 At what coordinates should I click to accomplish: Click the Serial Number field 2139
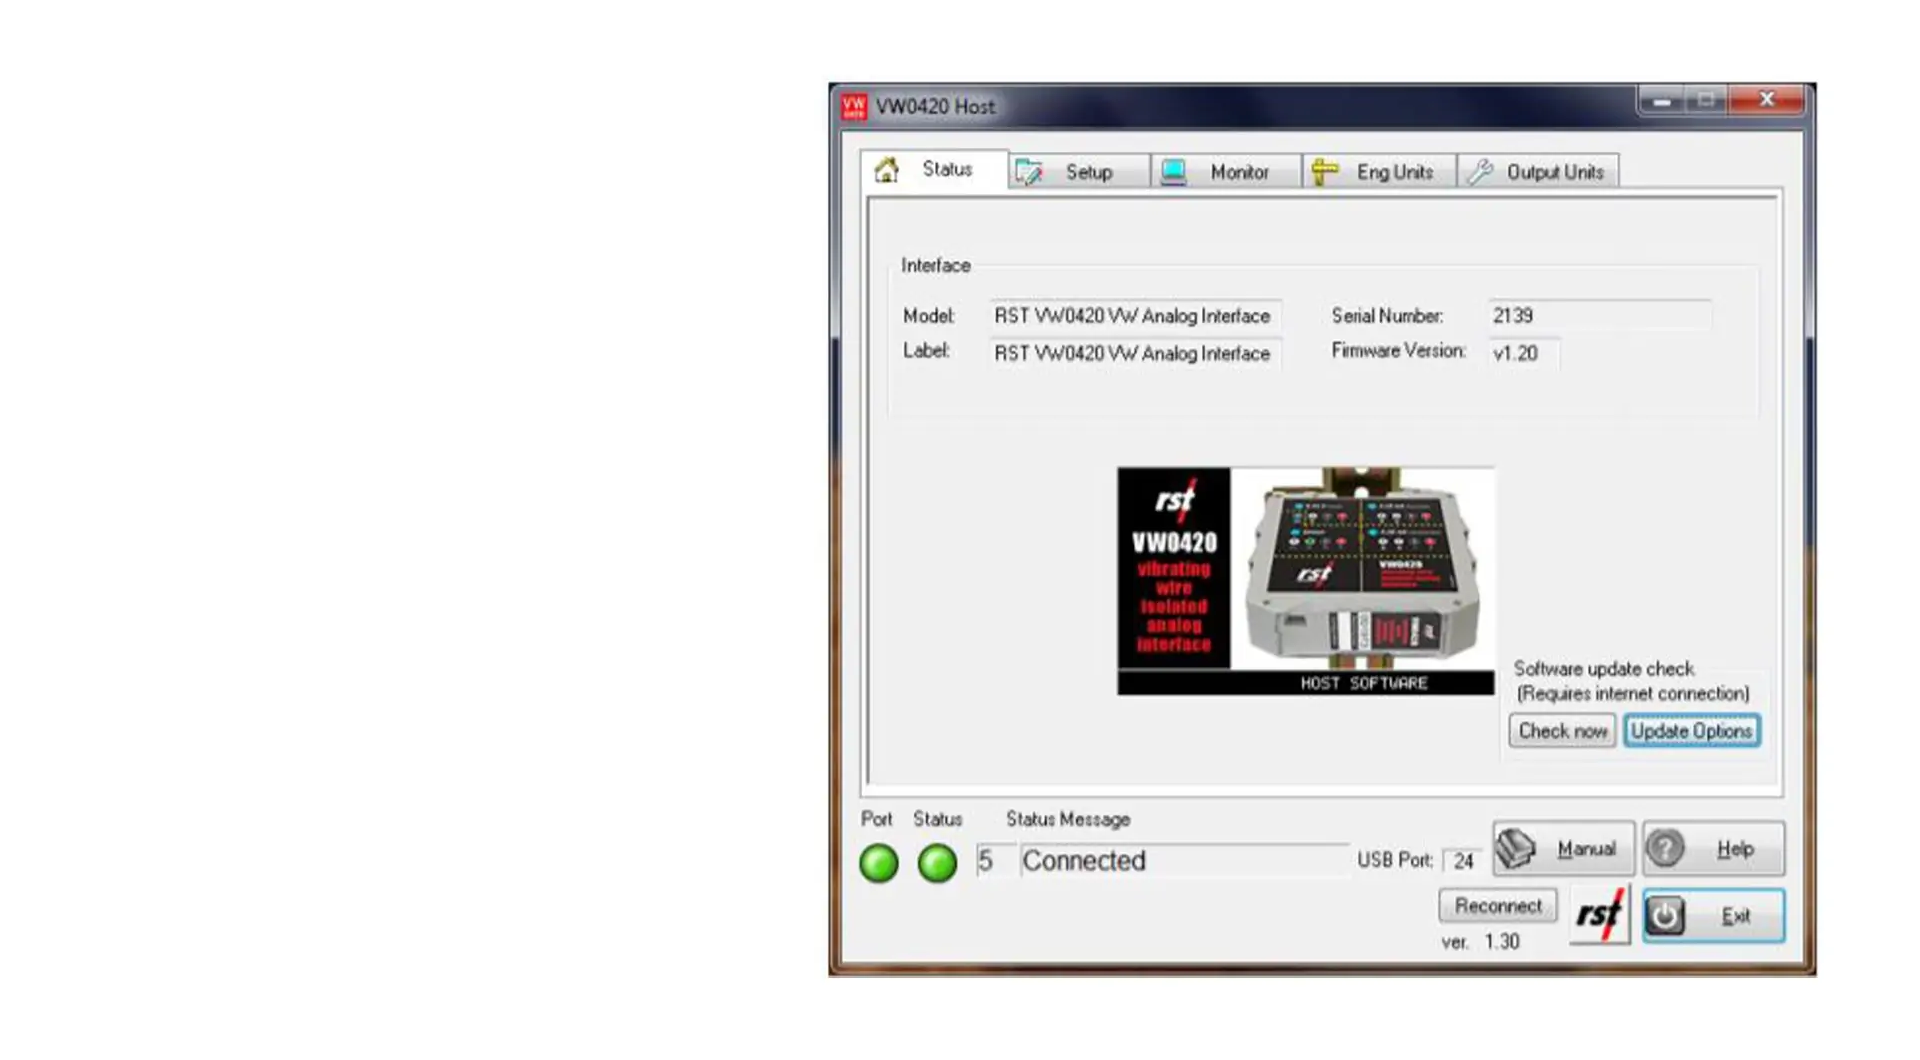click(x=1599, y=316)
